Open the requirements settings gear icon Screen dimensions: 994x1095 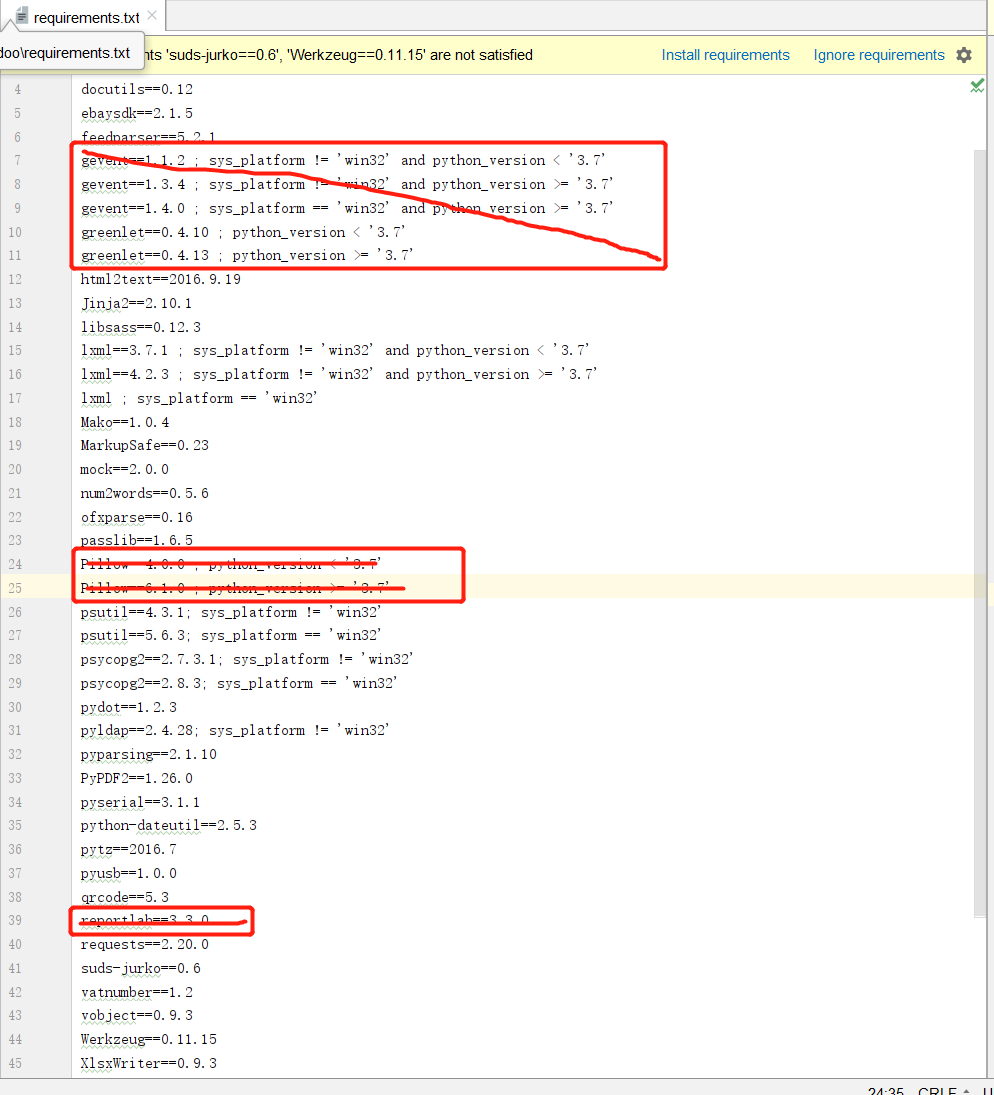[x=963, y=55]
